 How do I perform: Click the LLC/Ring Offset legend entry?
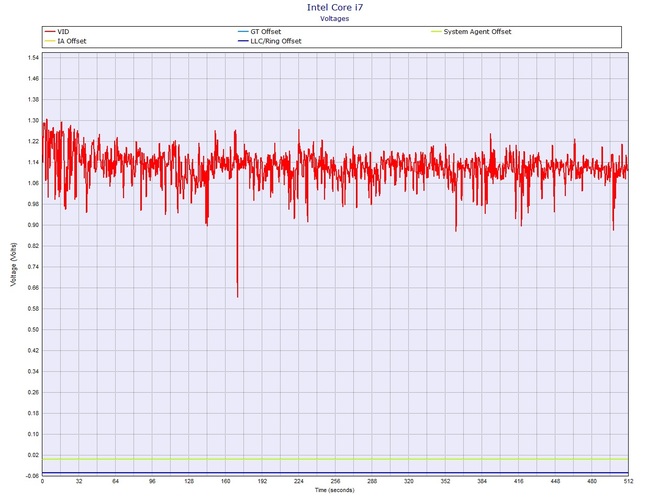click(x=270, y=41)
